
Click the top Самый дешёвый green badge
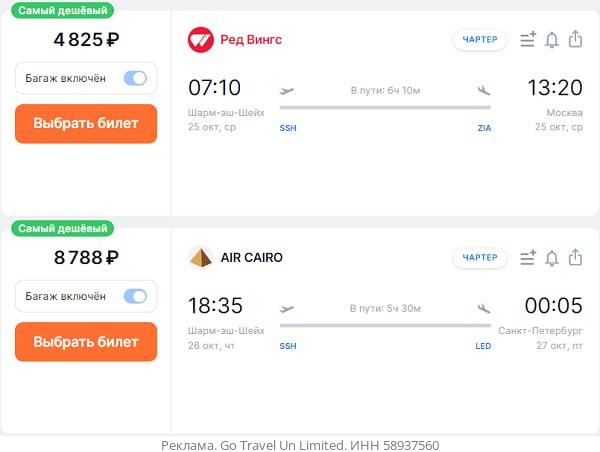point(62,10)
